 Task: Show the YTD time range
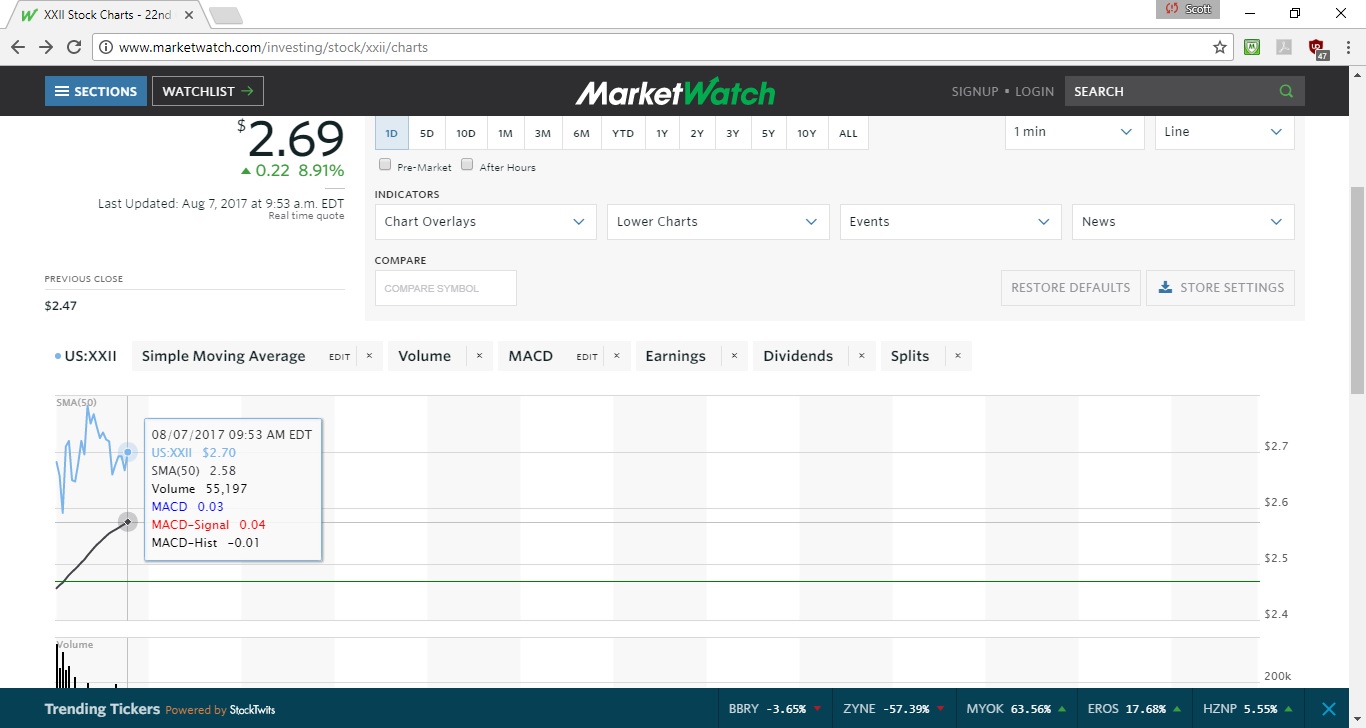point(623,133)
